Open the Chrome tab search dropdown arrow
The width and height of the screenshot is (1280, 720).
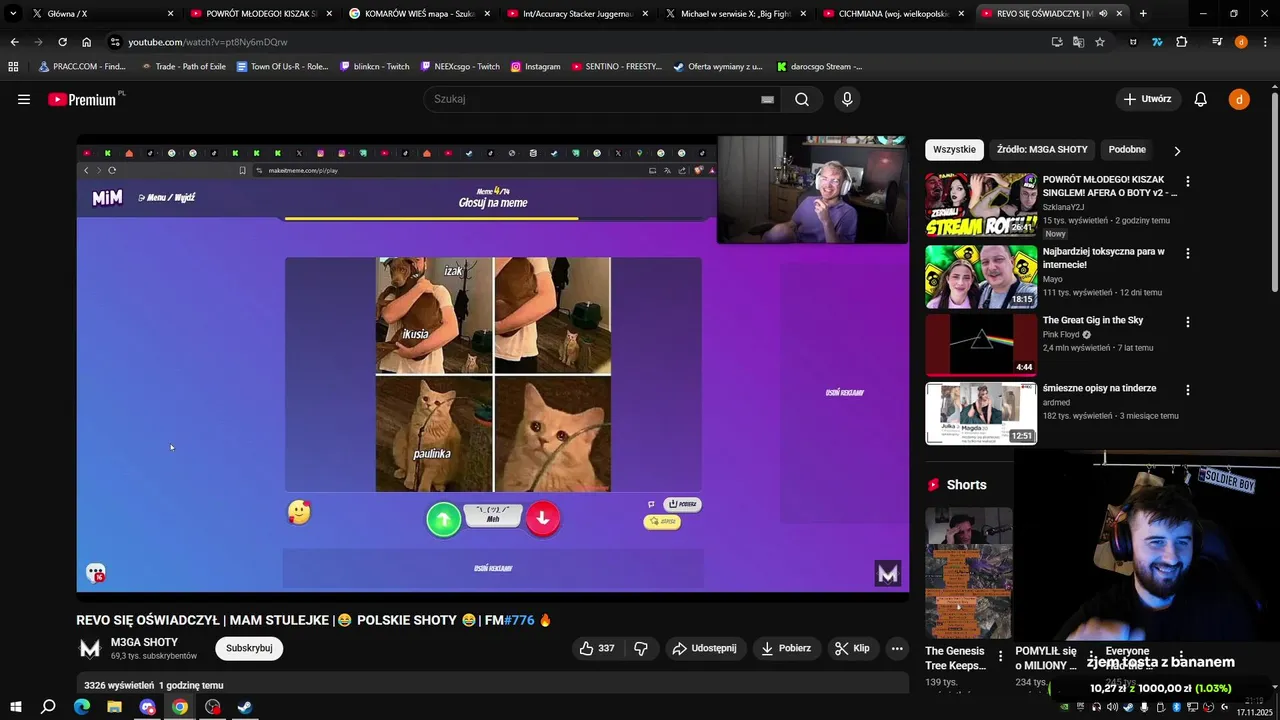[13, 14]
